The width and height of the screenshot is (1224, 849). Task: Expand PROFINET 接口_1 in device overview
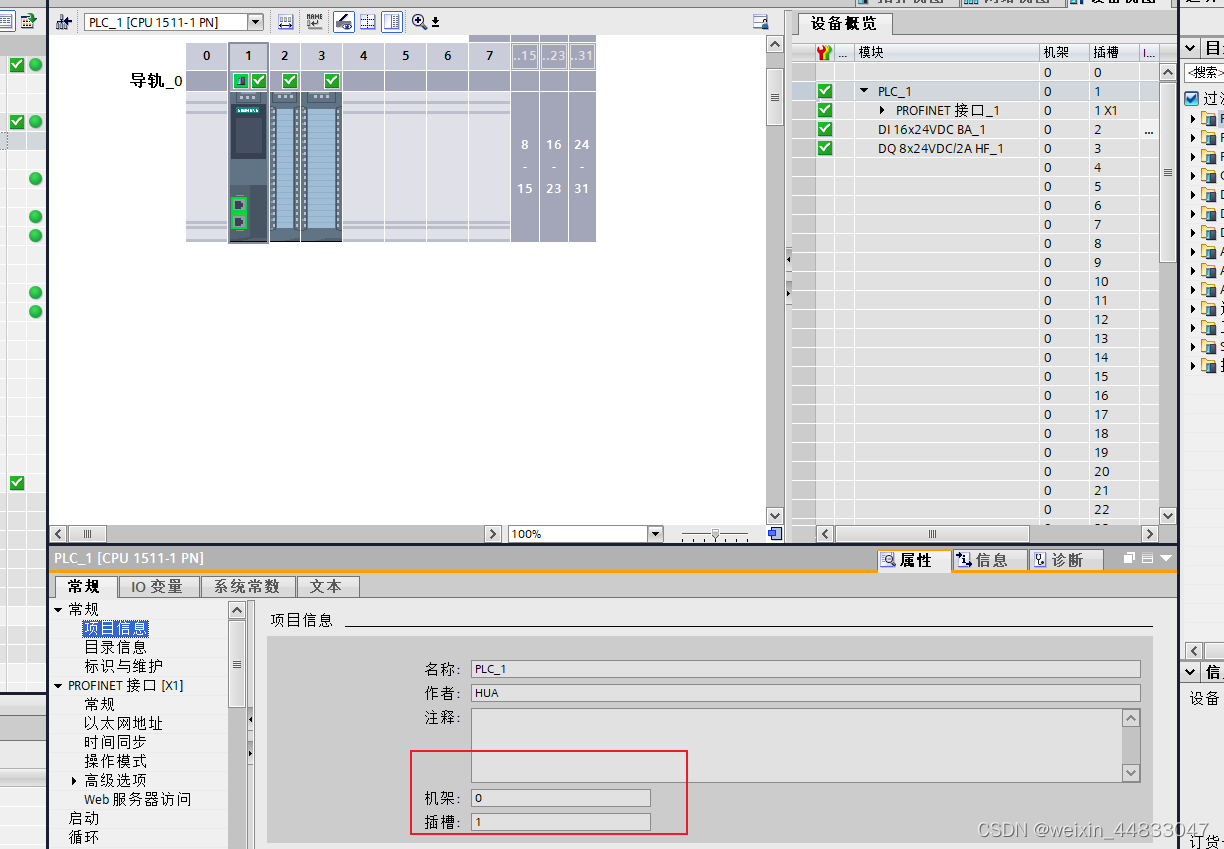point(881,110)
